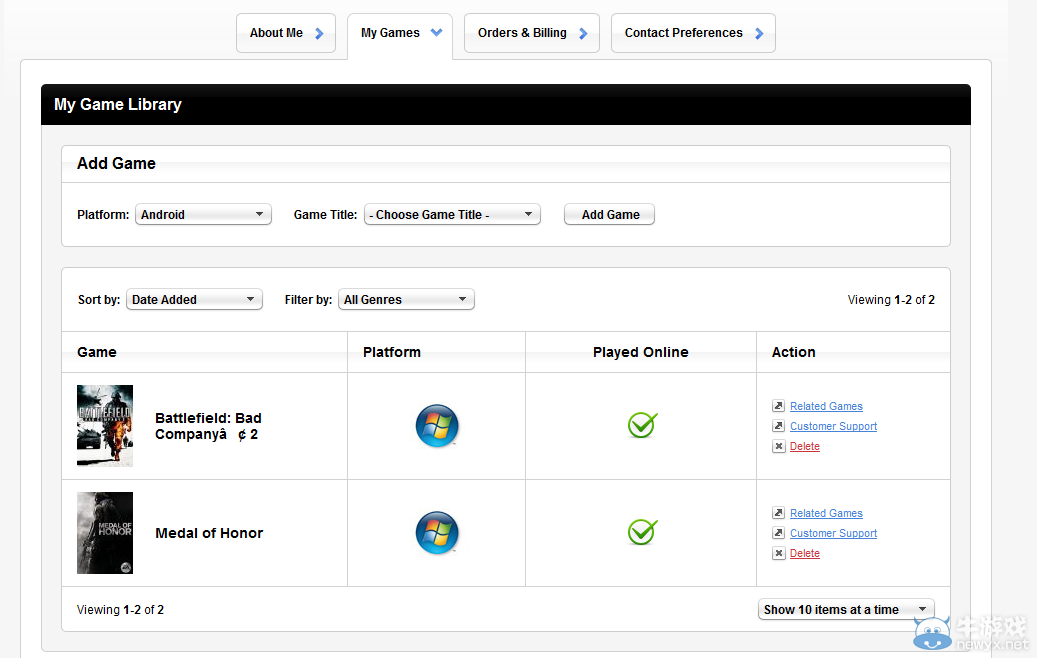Open the Choose Game Title dropdown
The height and width of the screenshot is (658, 1037).
point(452,214)
